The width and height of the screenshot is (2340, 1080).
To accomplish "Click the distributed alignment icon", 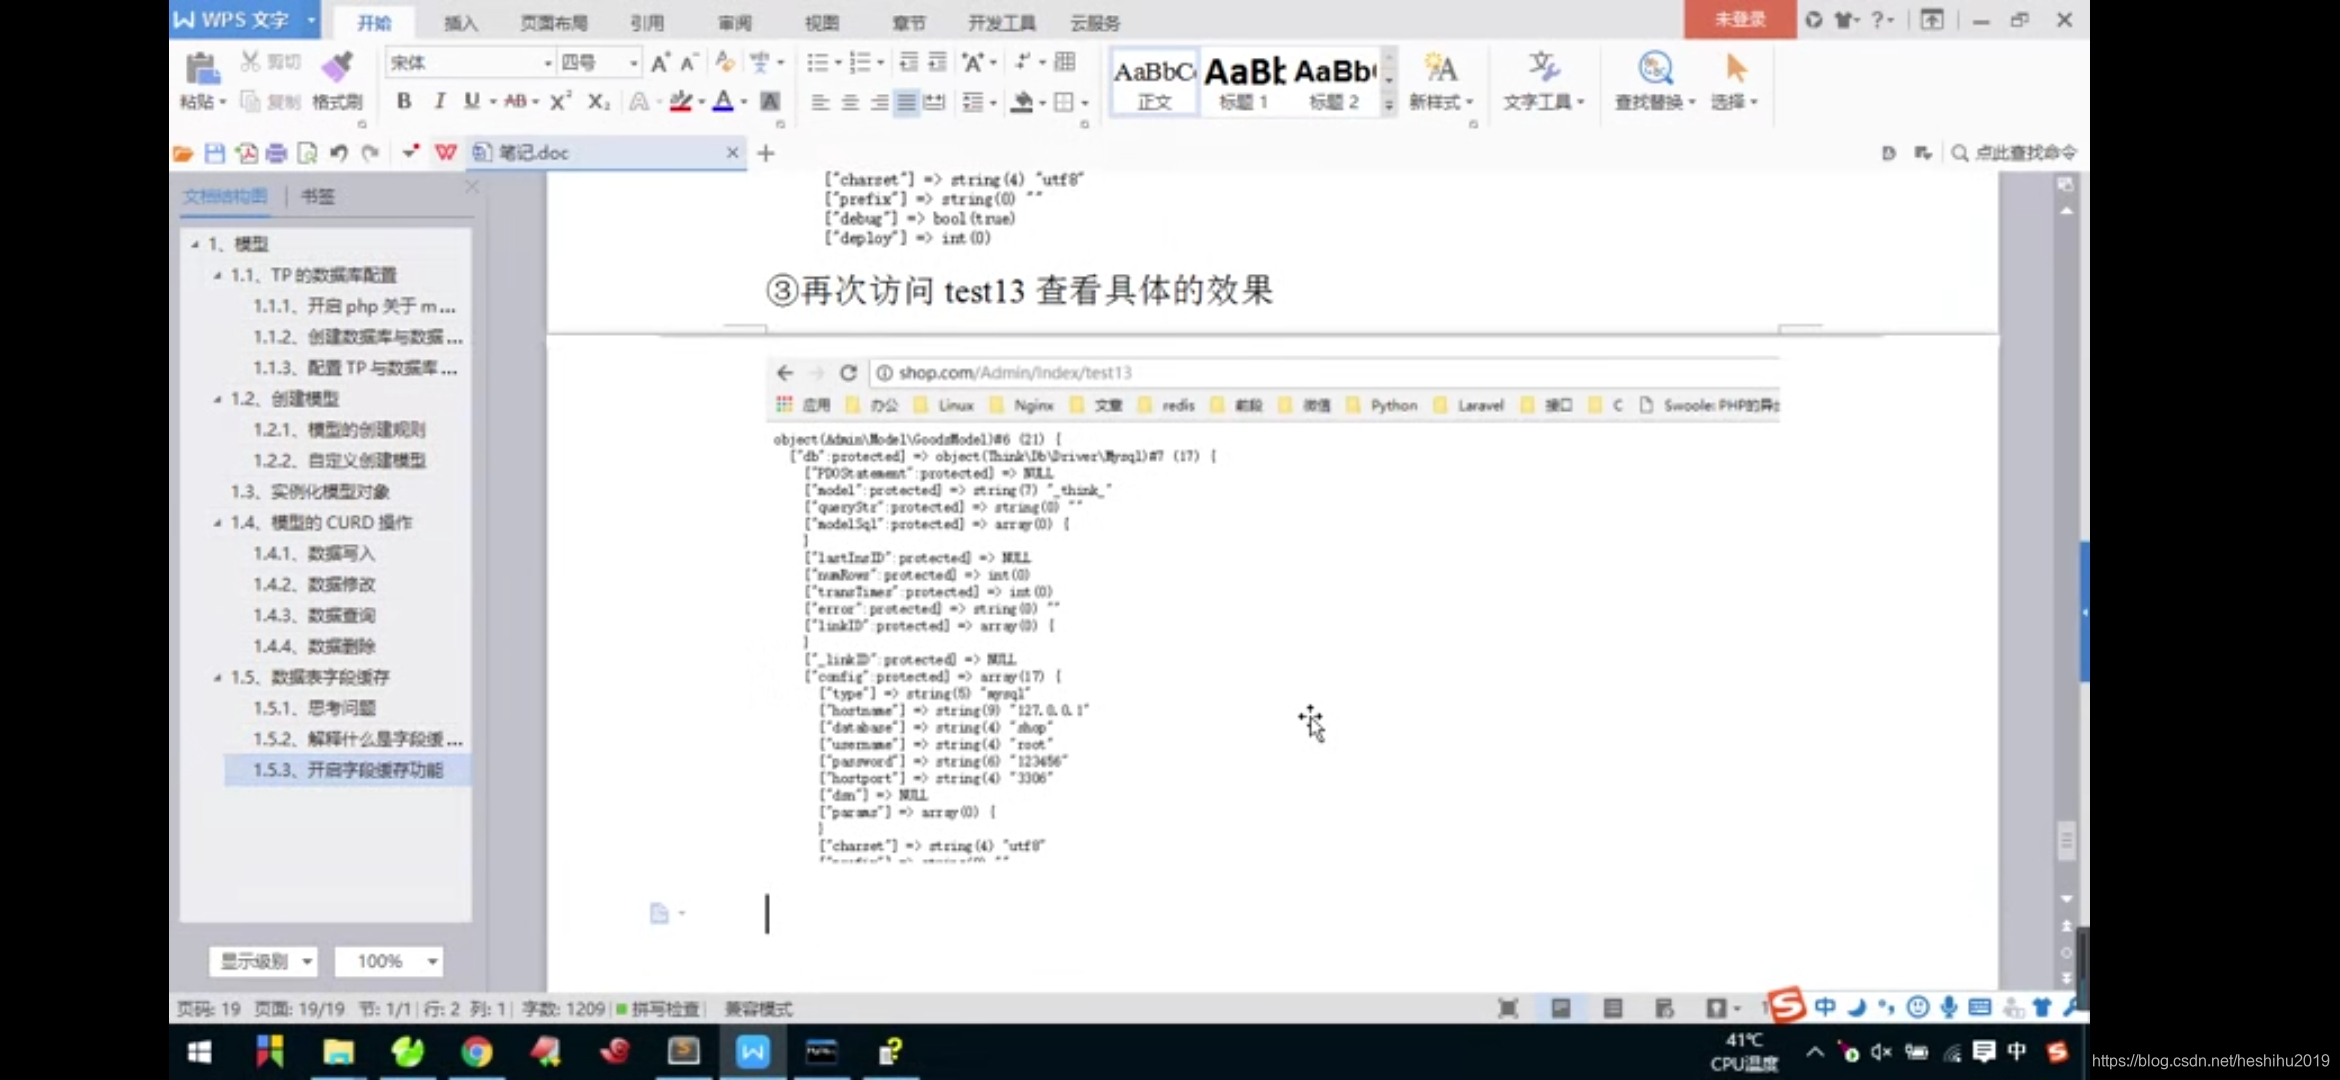I will [x=935, y=102].
